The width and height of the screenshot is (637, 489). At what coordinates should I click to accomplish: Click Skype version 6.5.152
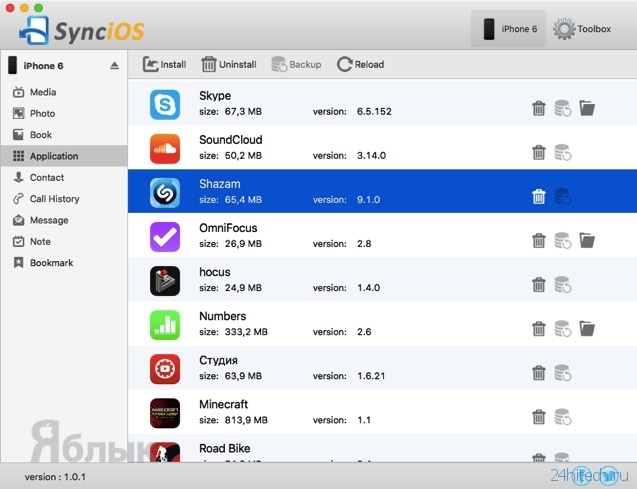[x=352, y=111]
